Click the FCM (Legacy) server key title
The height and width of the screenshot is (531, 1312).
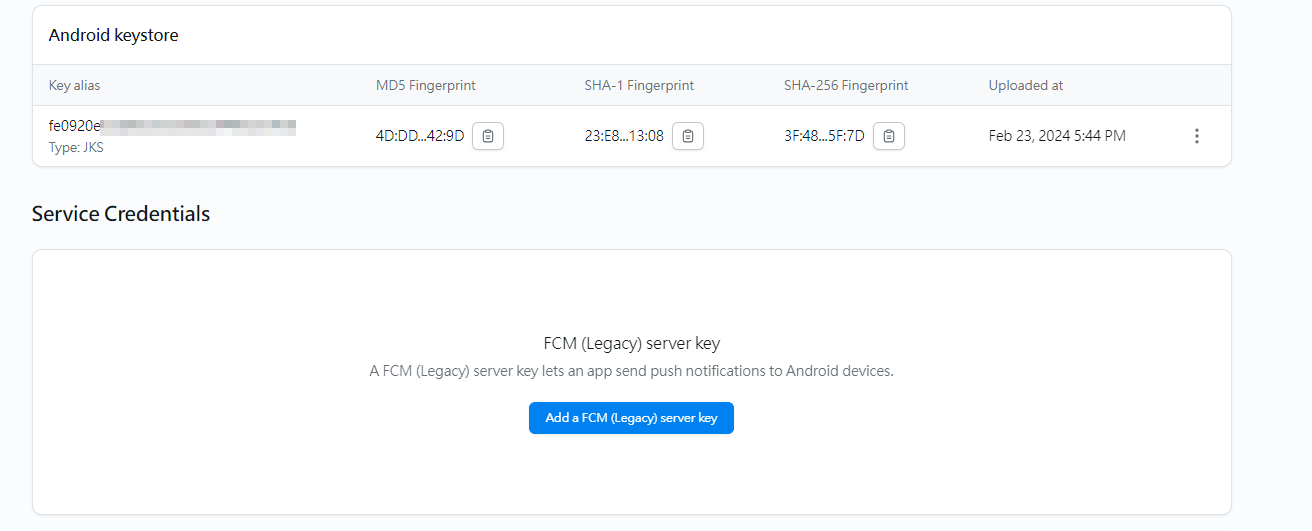click(631, 344)
